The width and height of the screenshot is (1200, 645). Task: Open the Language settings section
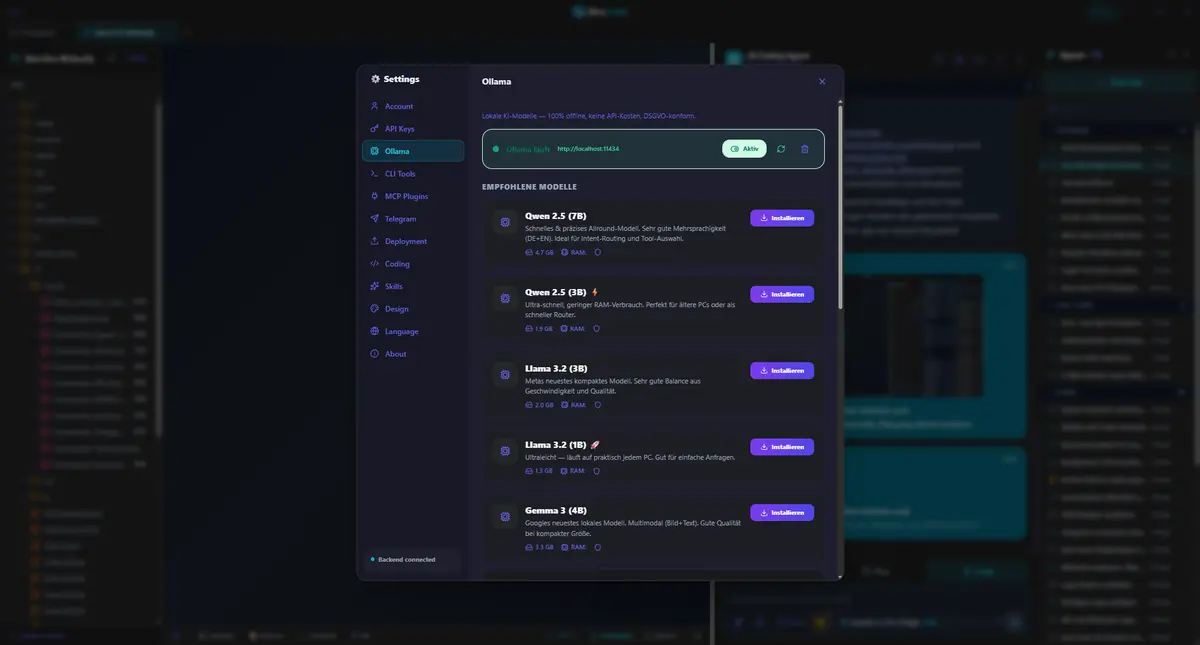(412, 331)
